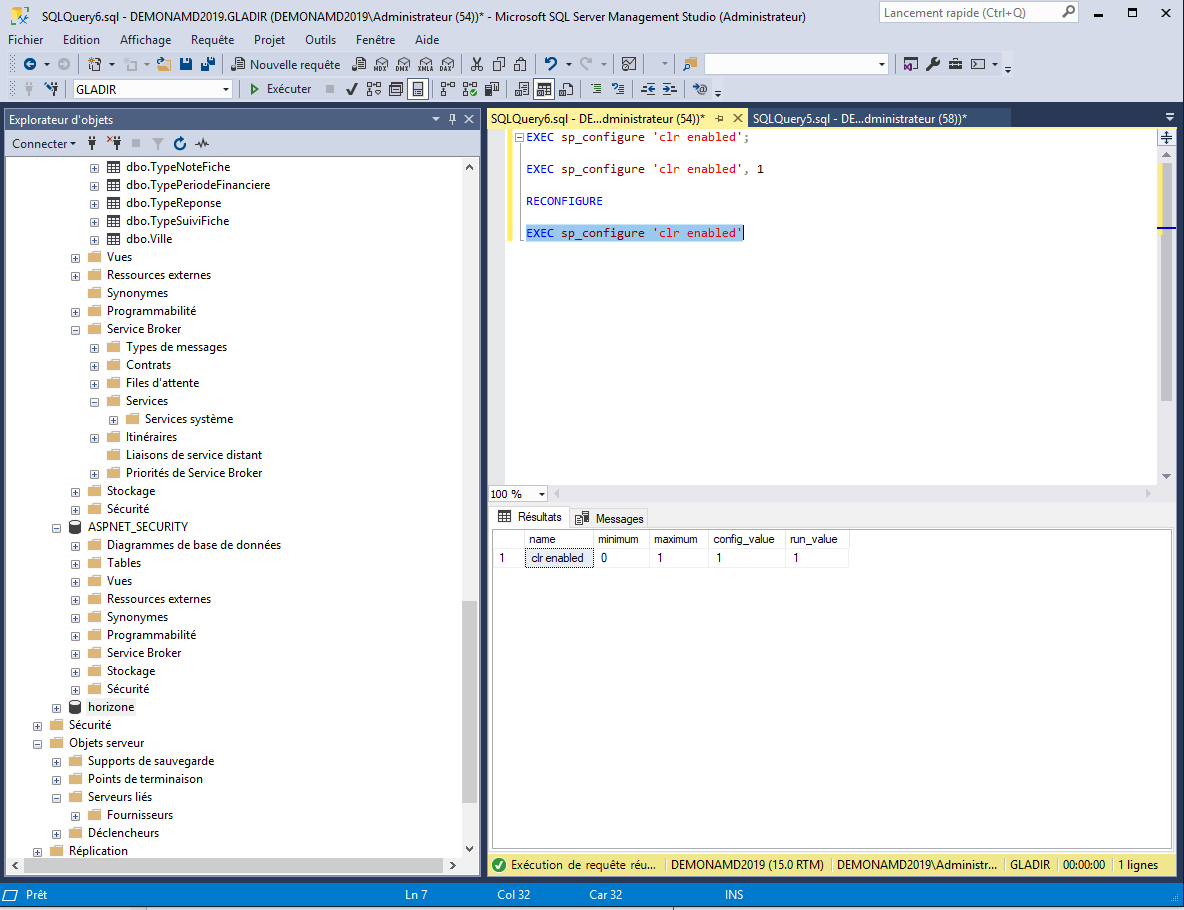
Task: Click the Object Explorer vertical scrollbar thumb
Action: tap(469, 700)
